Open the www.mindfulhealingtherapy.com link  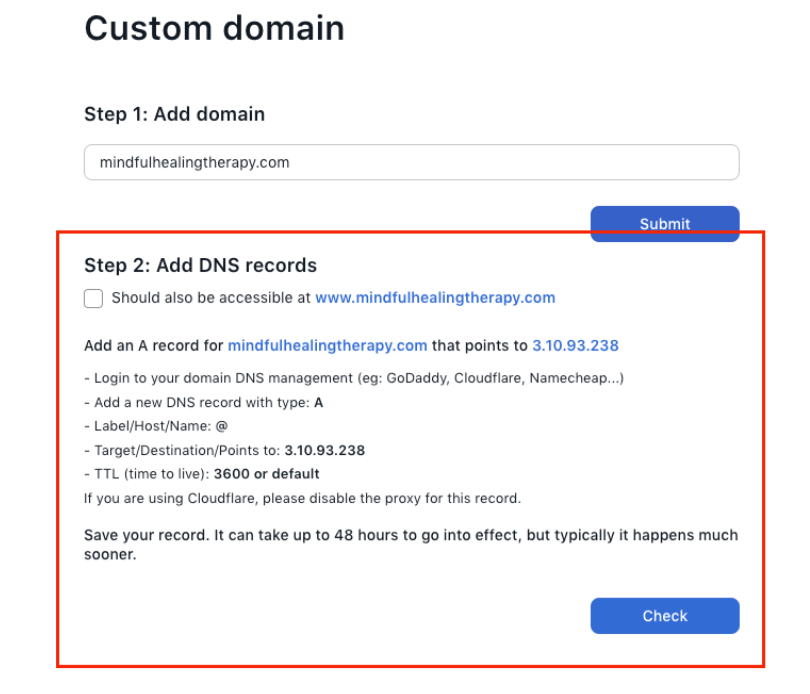[x=435, y=298]
